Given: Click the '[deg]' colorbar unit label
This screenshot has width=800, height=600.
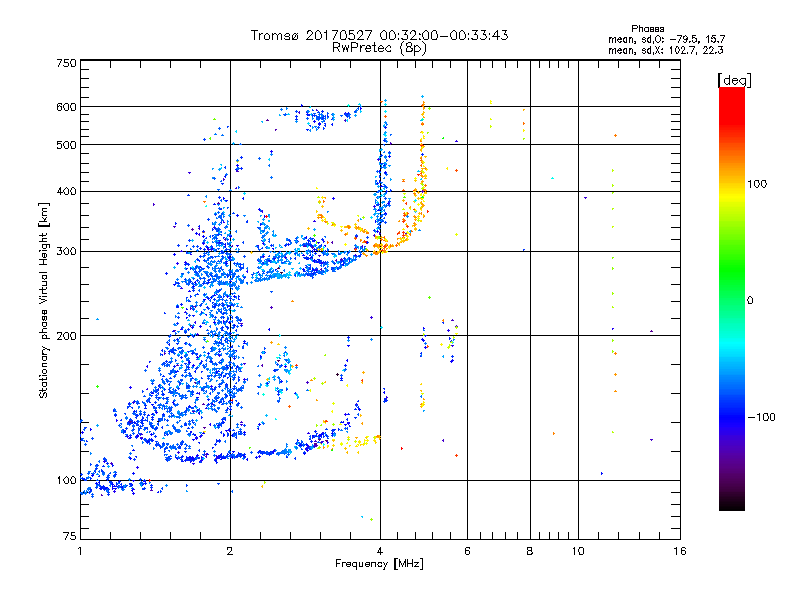Looking at the screenshot, I should [734, 80].
